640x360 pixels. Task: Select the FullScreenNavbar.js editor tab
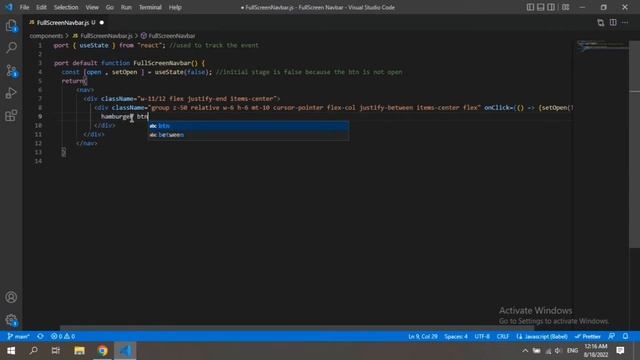pyautogui.click(x=62, y=23)
